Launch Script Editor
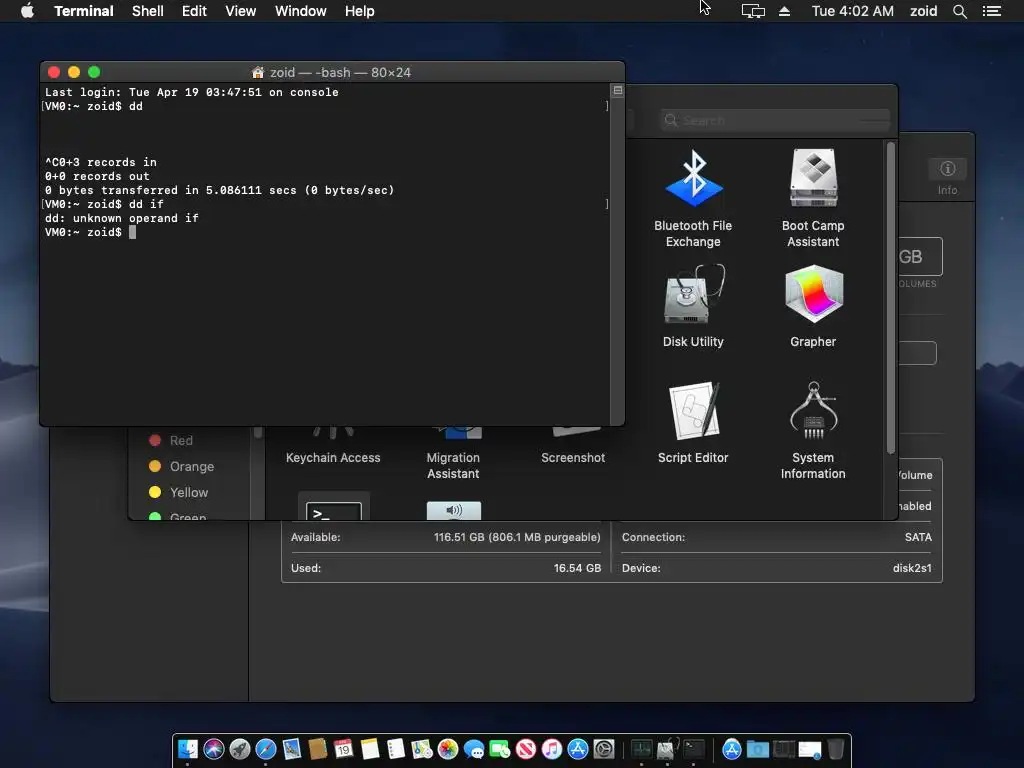The image size is (1024, 768). (693, 423)
